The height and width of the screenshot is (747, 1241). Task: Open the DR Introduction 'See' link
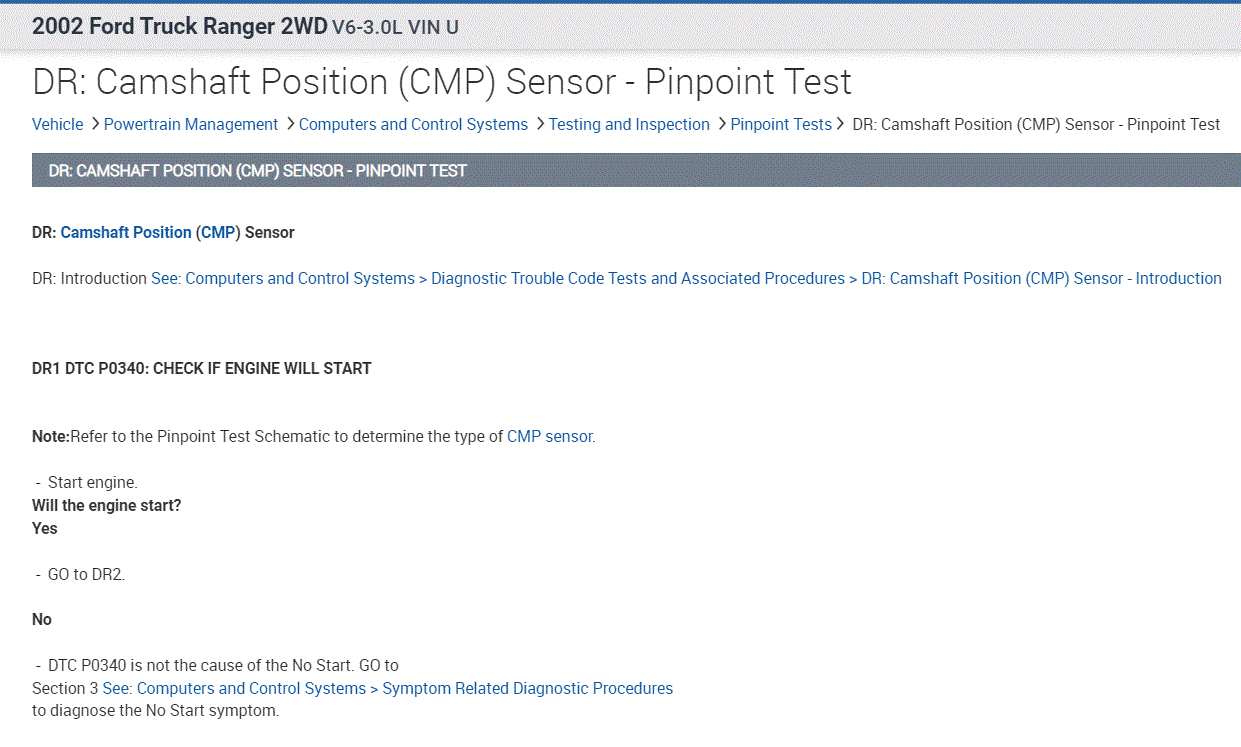pos(686,279)
